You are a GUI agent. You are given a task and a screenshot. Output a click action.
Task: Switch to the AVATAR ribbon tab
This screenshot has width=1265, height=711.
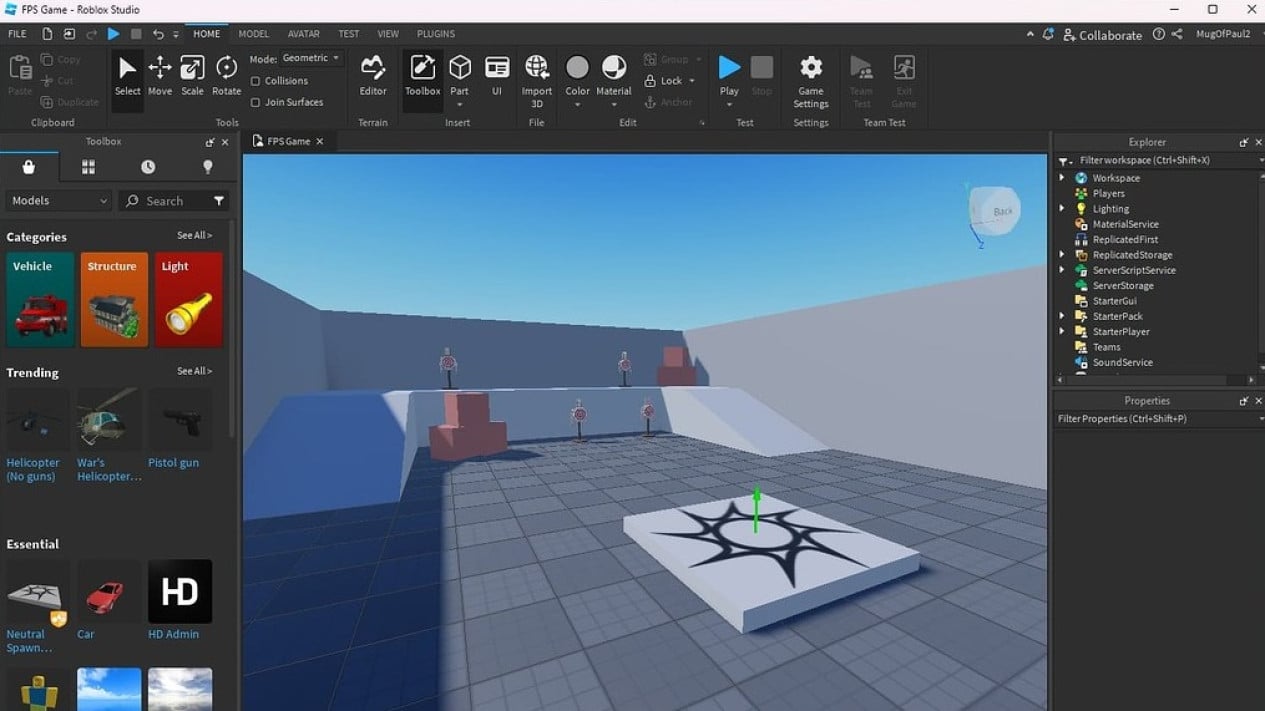point(304,34)
